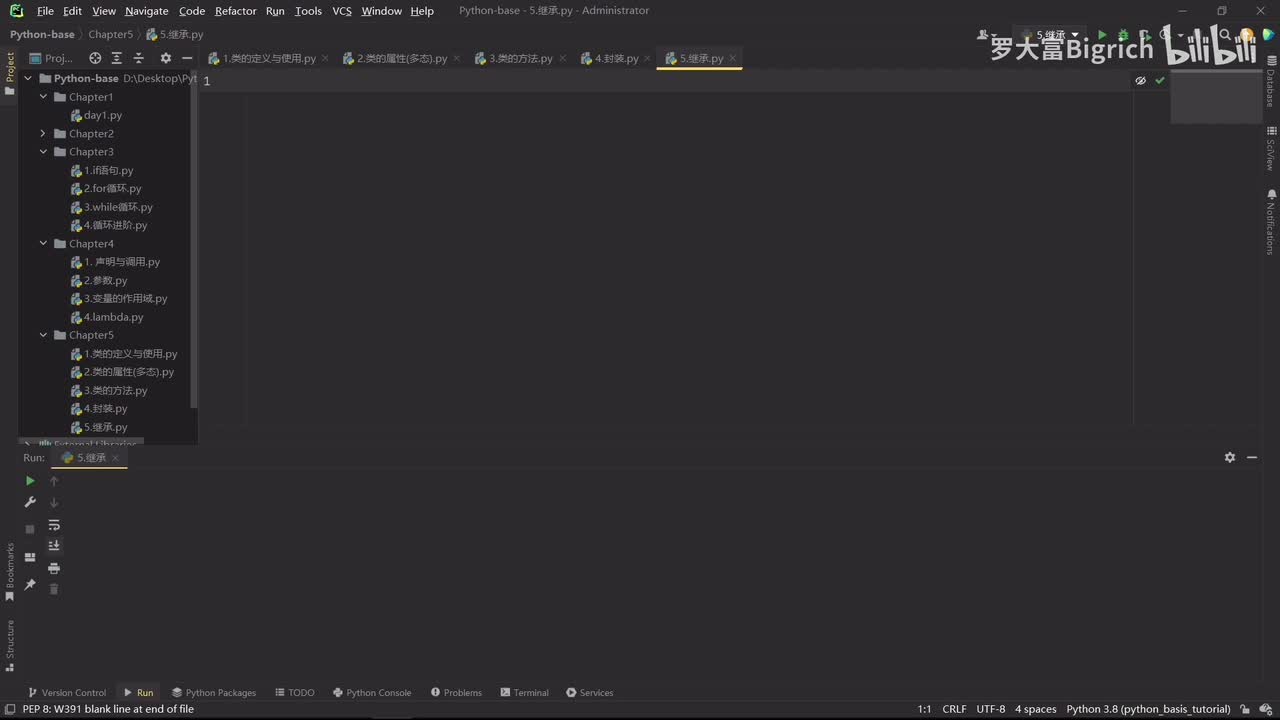Pin the Run tab with pushpin
This screenshot has height=720, width=1280.
click(x=30, y=584)
